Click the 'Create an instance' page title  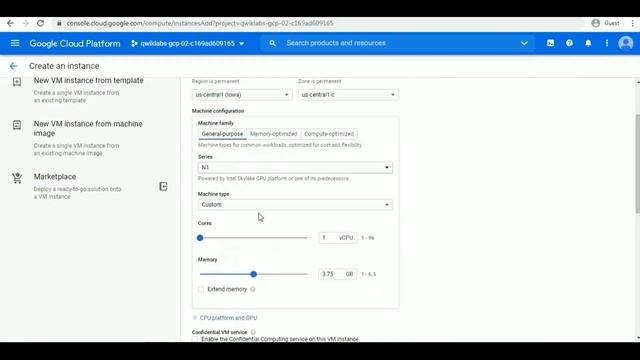tap(64, 66)
